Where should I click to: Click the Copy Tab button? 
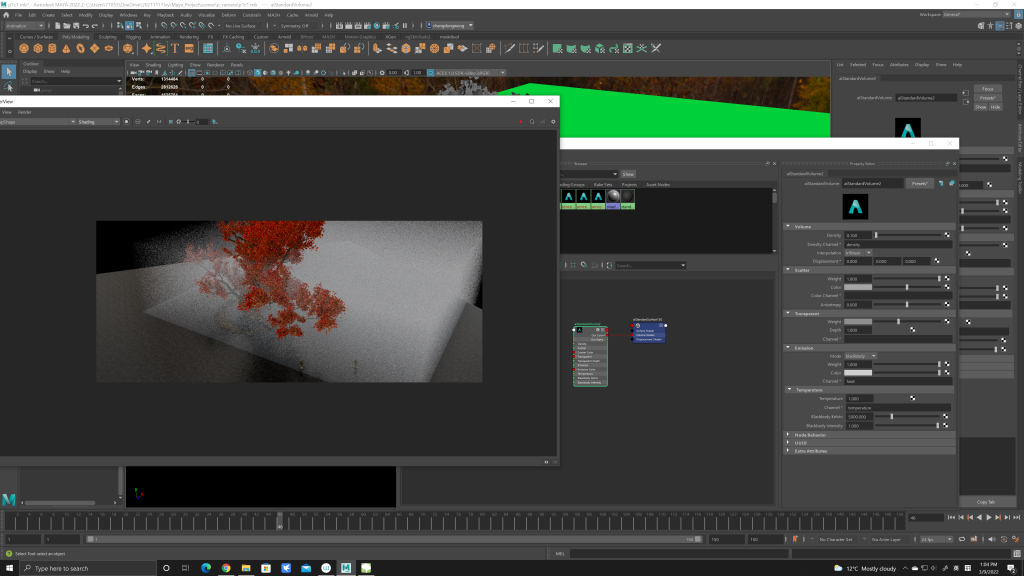[985, 501]
